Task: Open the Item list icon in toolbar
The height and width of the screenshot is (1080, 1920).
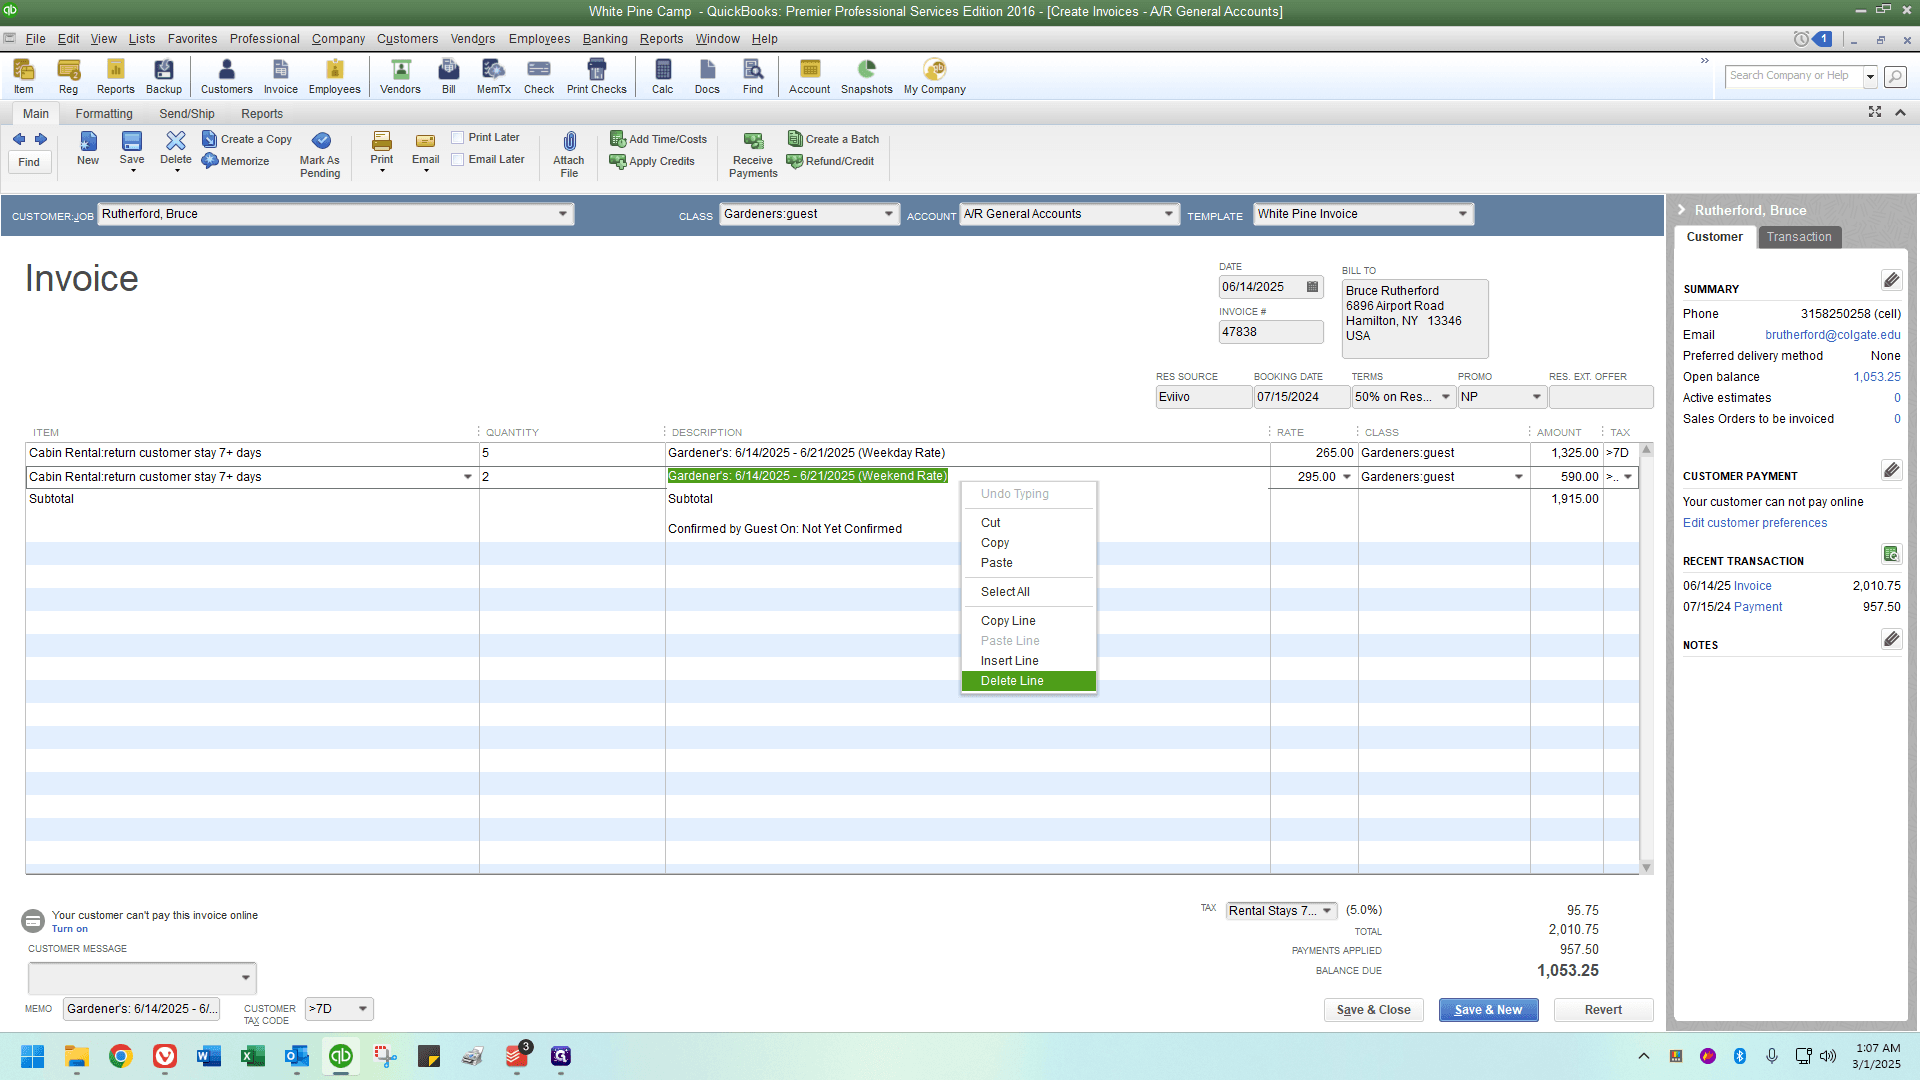Action: [23, 76]
